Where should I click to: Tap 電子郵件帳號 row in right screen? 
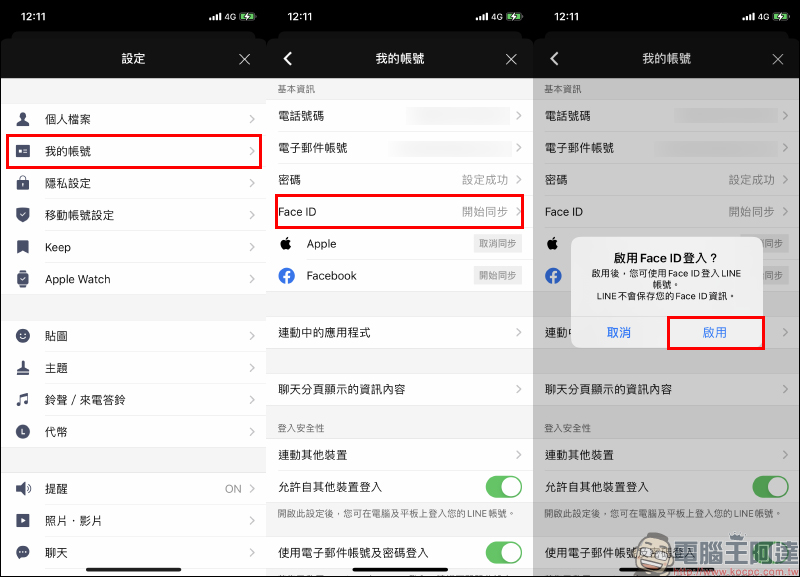tap(666, 148)
